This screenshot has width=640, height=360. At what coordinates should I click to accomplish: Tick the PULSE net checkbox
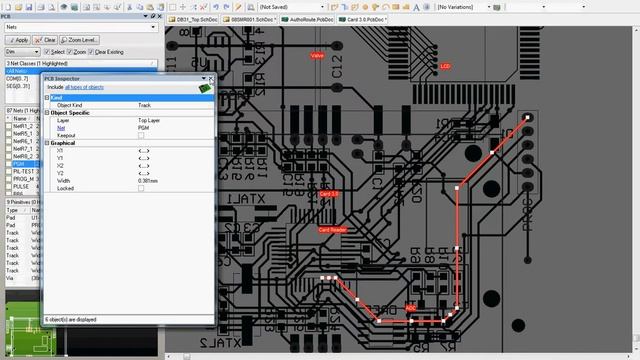point(9,187)
